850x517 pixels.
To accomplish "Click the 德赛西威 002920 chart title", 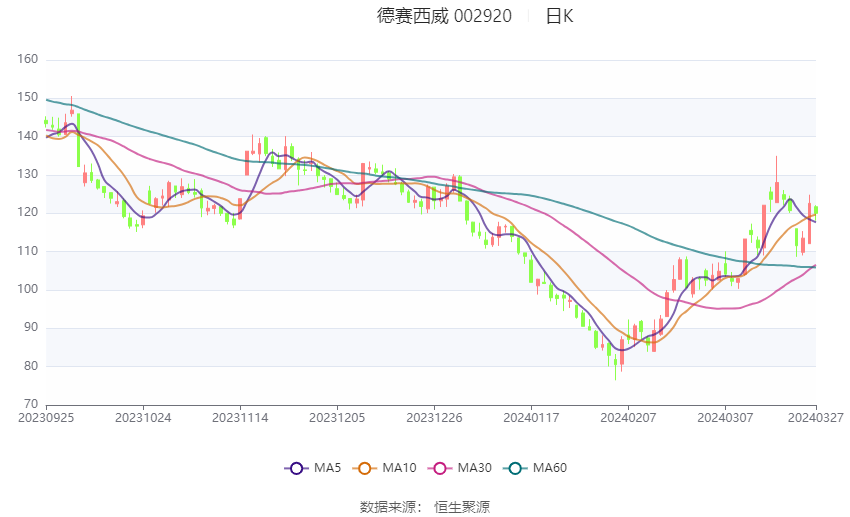I will [x=444, y=16].
